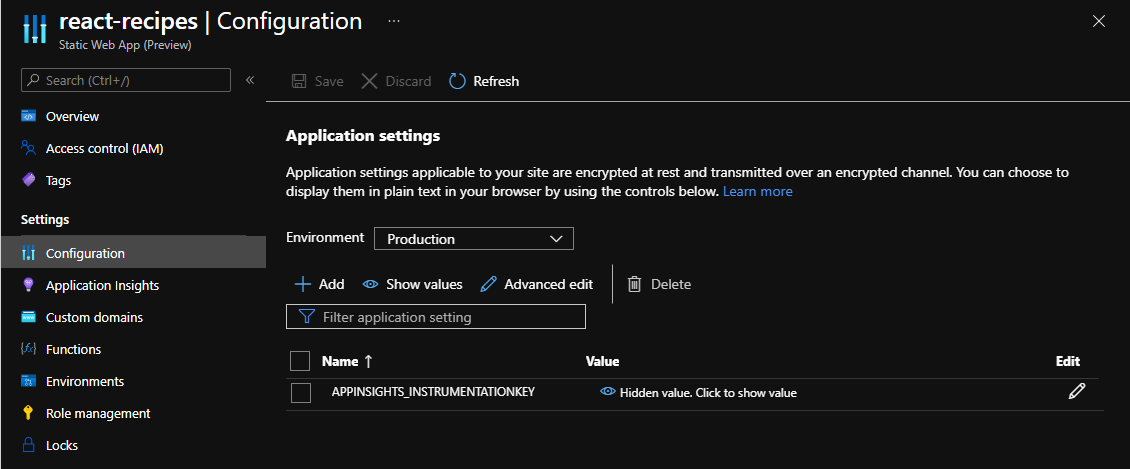This screenshot has width=1130, height=469.
Task: Open the ellipsis more options menu
Action: [393, 21]
